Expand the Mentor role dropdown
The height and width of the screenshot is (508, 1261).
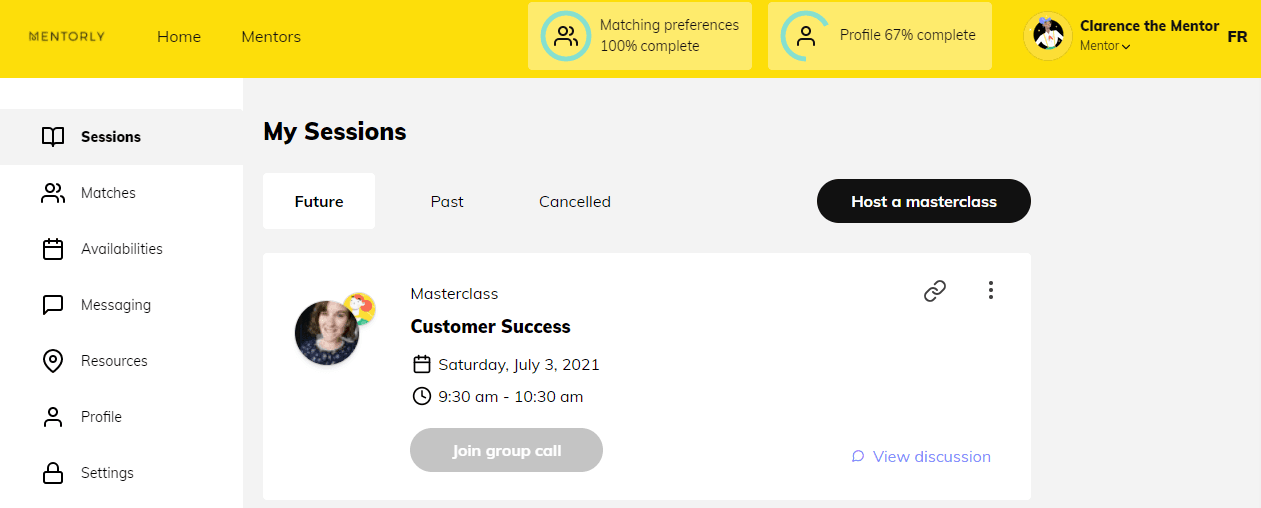pyautogui.click(x=1105, y=46)
